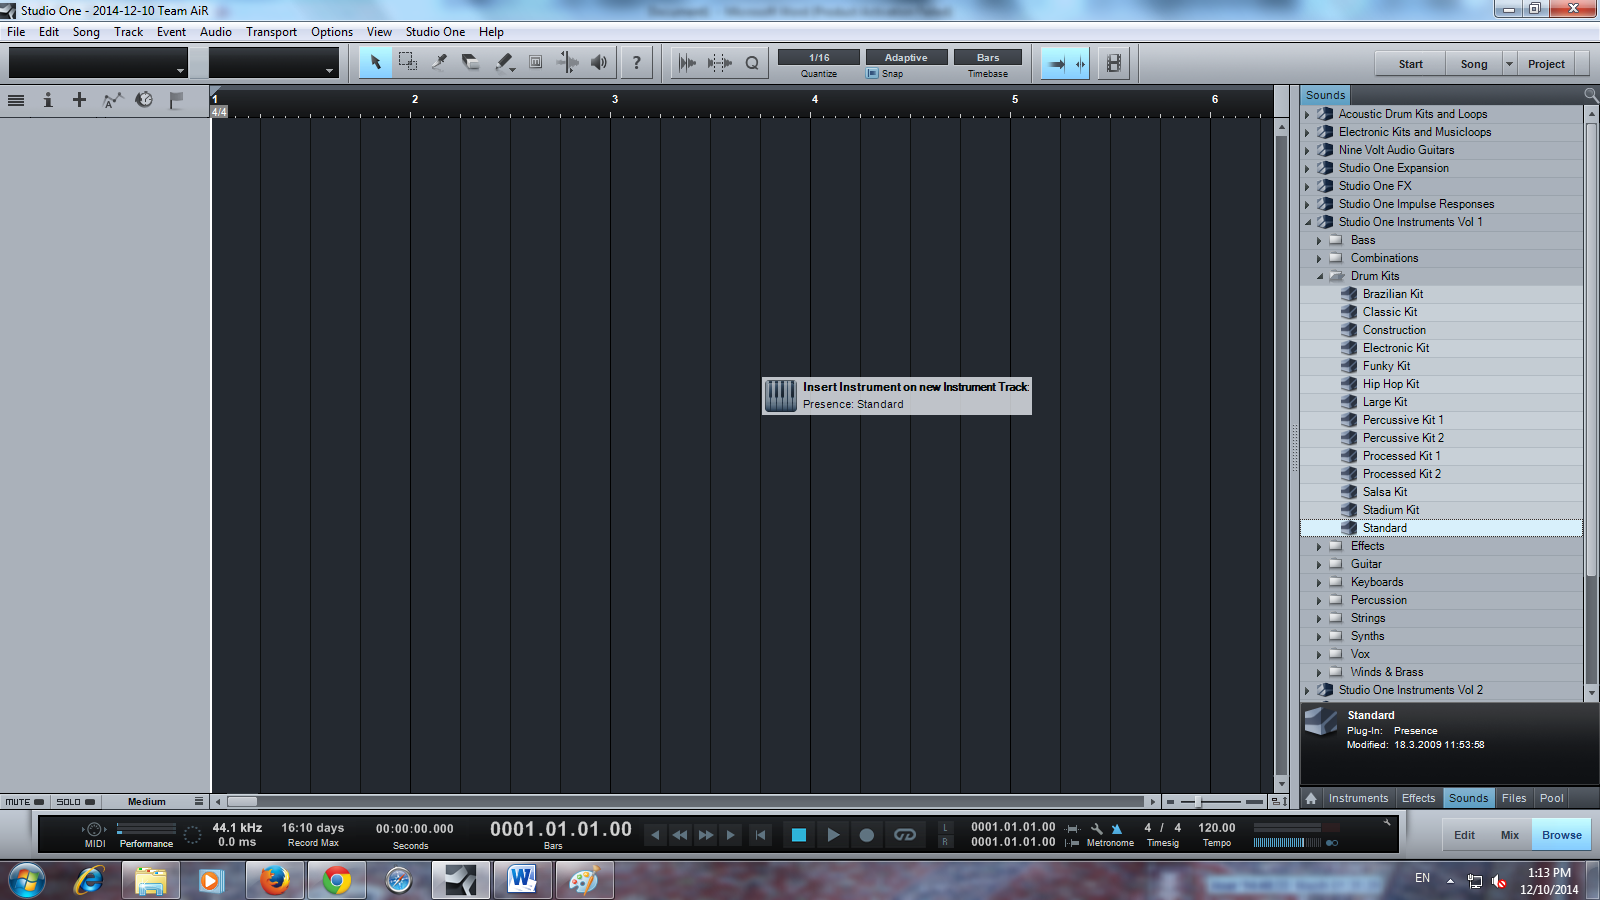Image resolution: width=1600 pixels, height=900 pixels.
Task: Switch to the Instruments browser tab
Action: (x=1358, y=798)
